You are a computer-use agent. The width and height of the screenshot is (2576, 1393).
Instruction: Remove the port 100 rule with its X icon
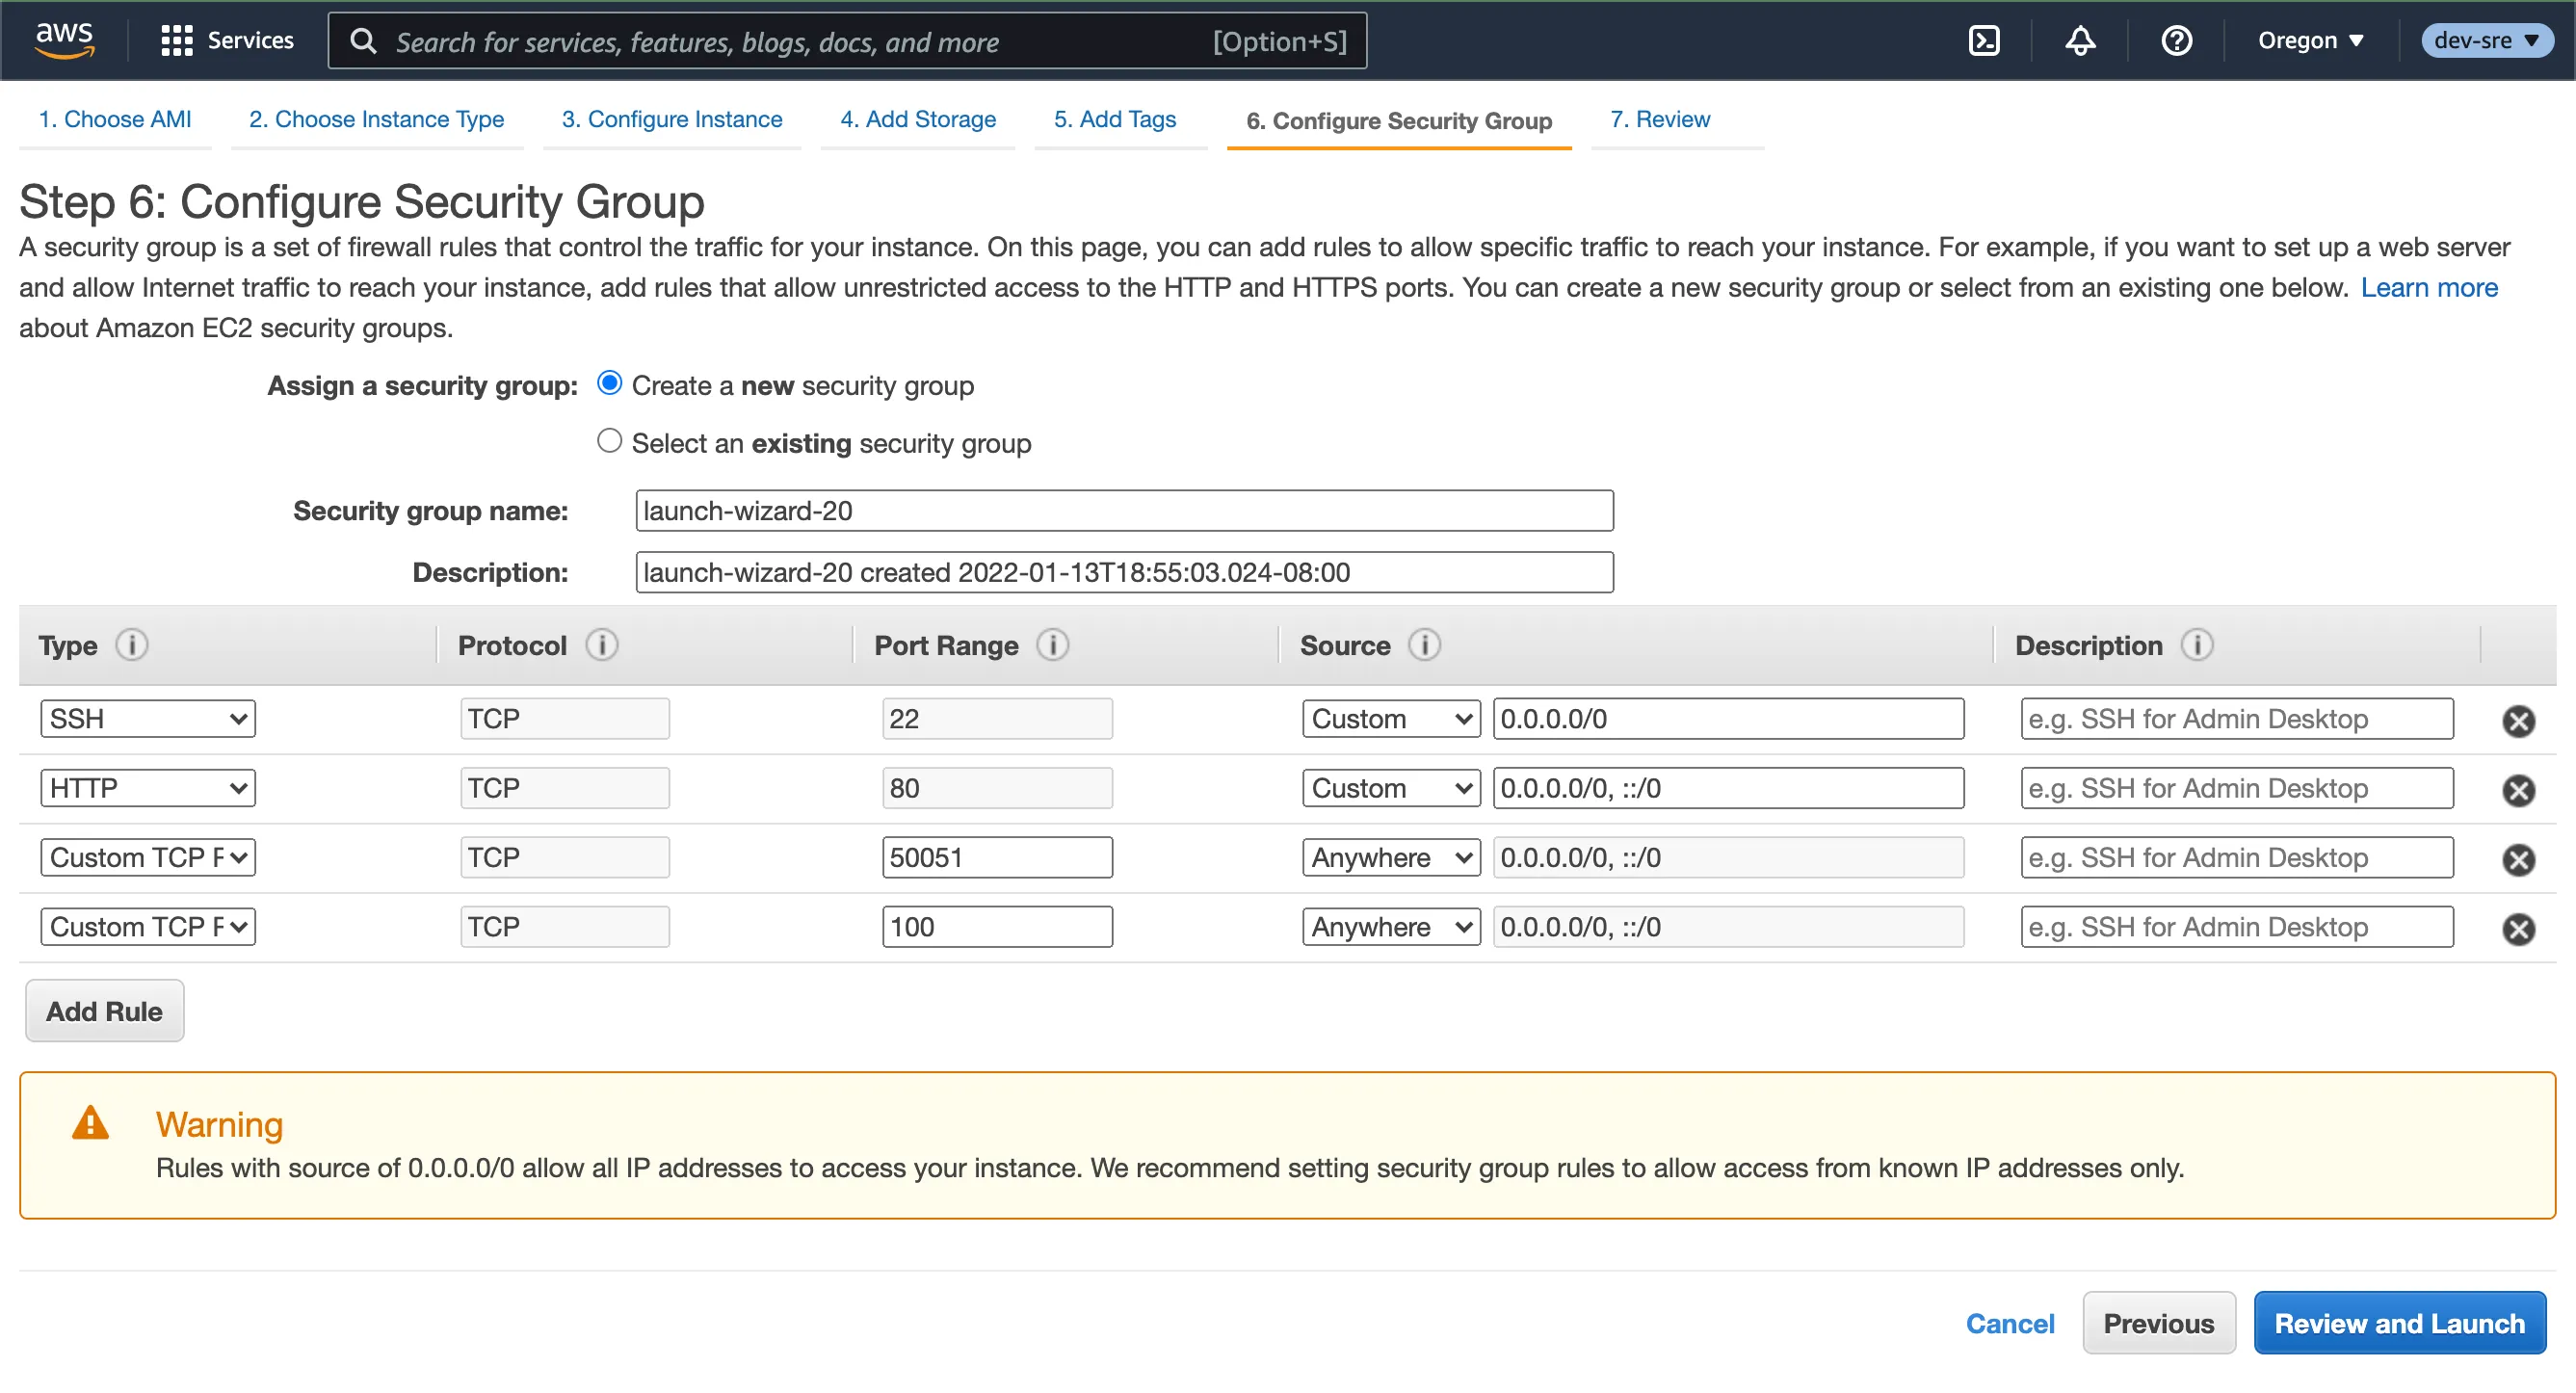click(x=2520, y=926)
